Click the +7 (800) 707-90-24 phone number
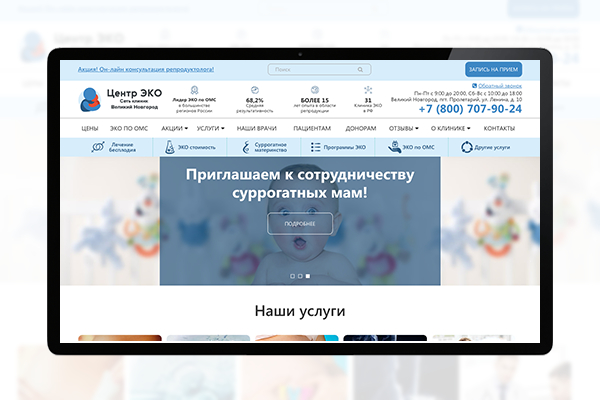The width and height of the screenshot is (600, 400). tap(470, 109)
